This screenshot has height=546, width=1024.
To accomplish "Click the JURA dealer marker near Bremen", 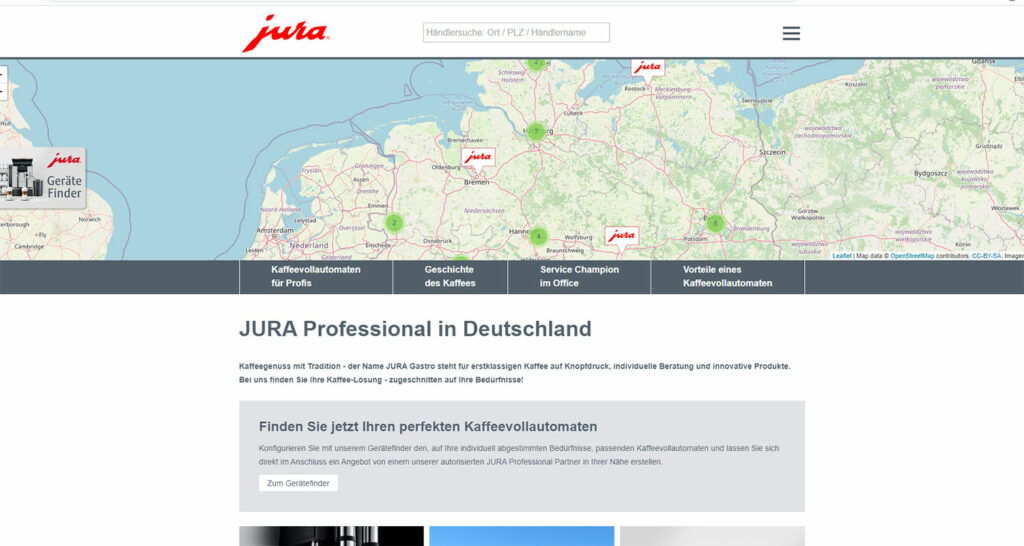I will coord(478,157).
